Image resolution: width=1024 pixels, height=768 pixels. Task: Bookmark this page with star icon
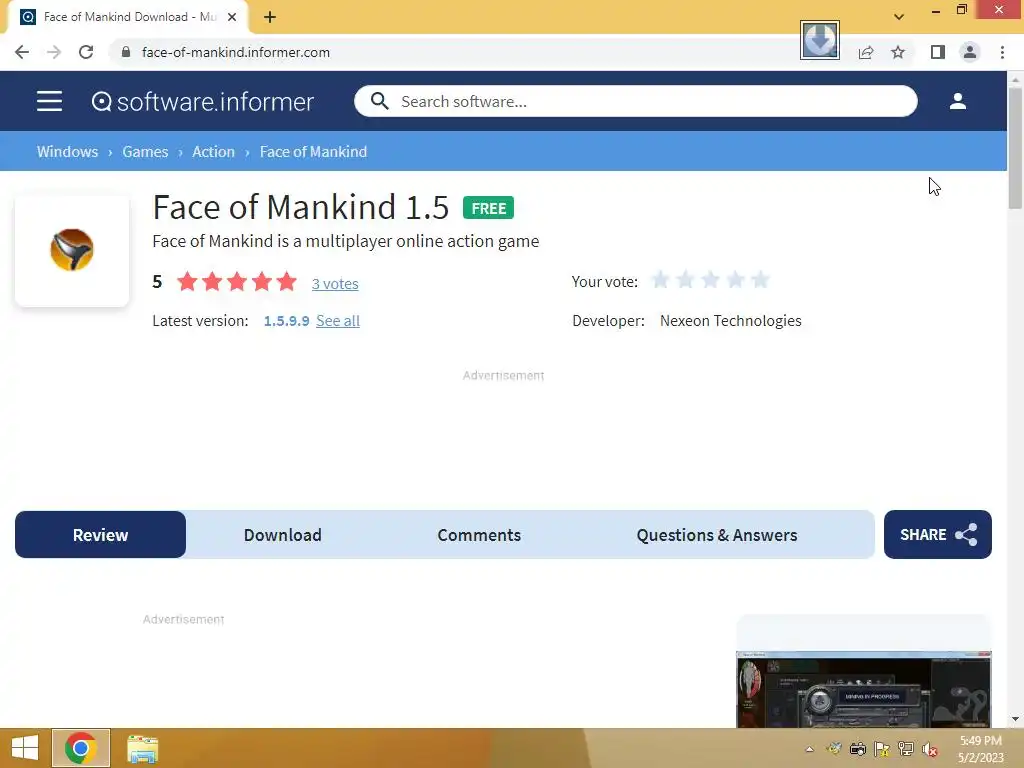point(898,52)
